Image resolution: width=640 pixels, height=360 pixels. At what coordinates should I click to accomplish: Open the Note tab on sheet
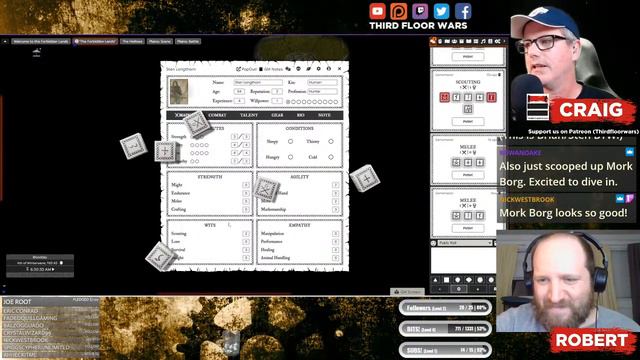(x=324, y=116)
